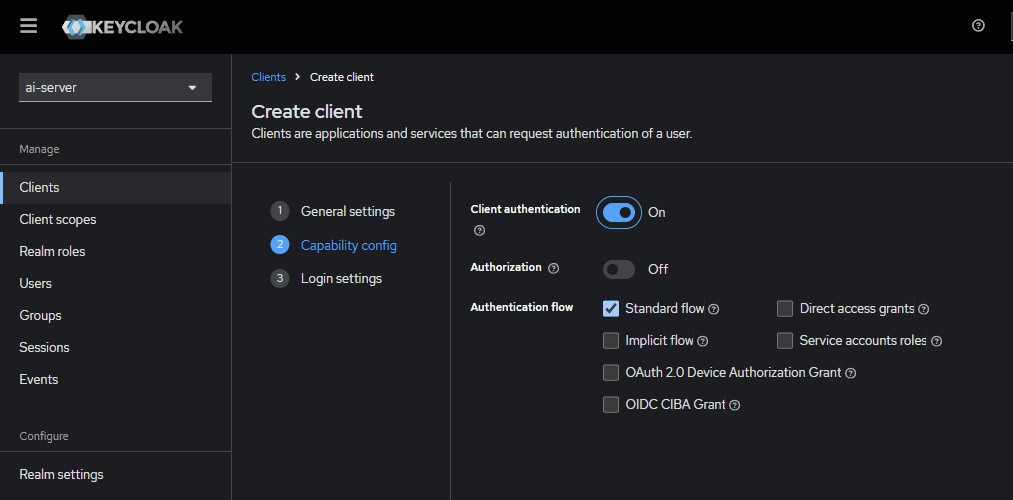Open Events section

point(116,379)
